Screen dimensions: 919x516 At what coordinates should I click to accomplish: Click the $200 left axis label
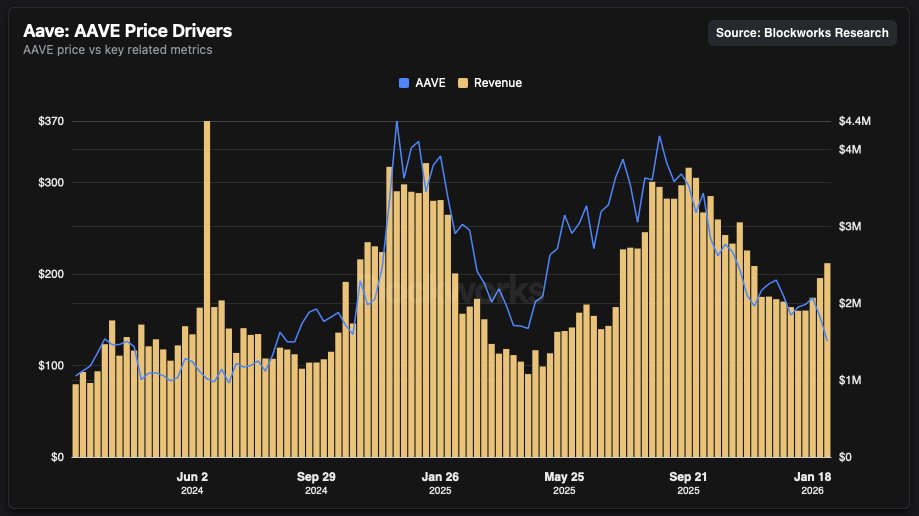[51, 274]
